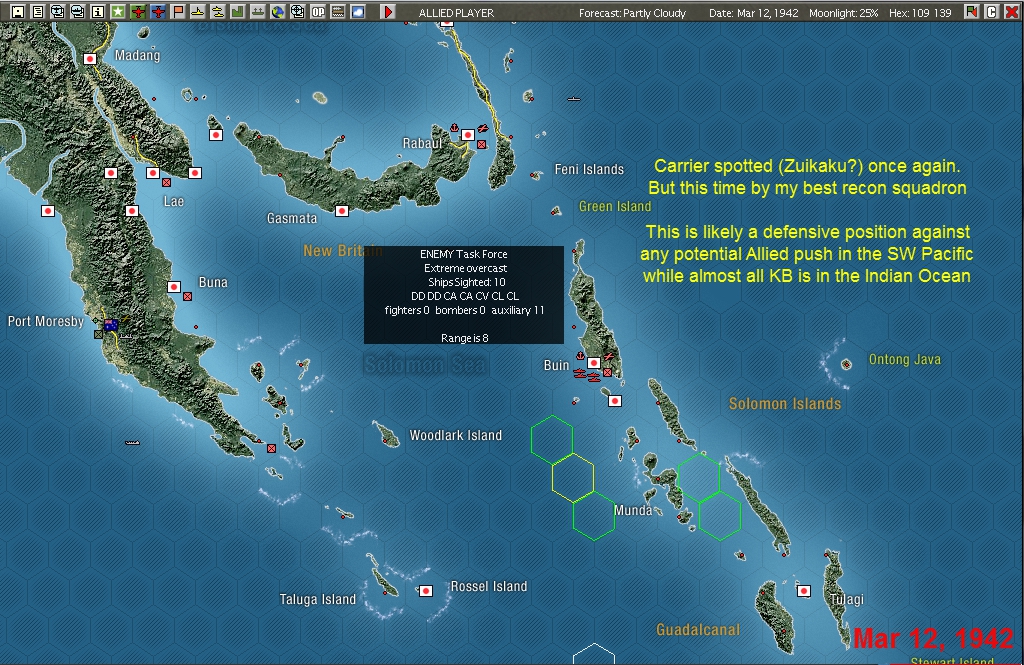Select the Japanese base flag at Buna
This screenshot has width=1024, height=665.
pos(174,287)
